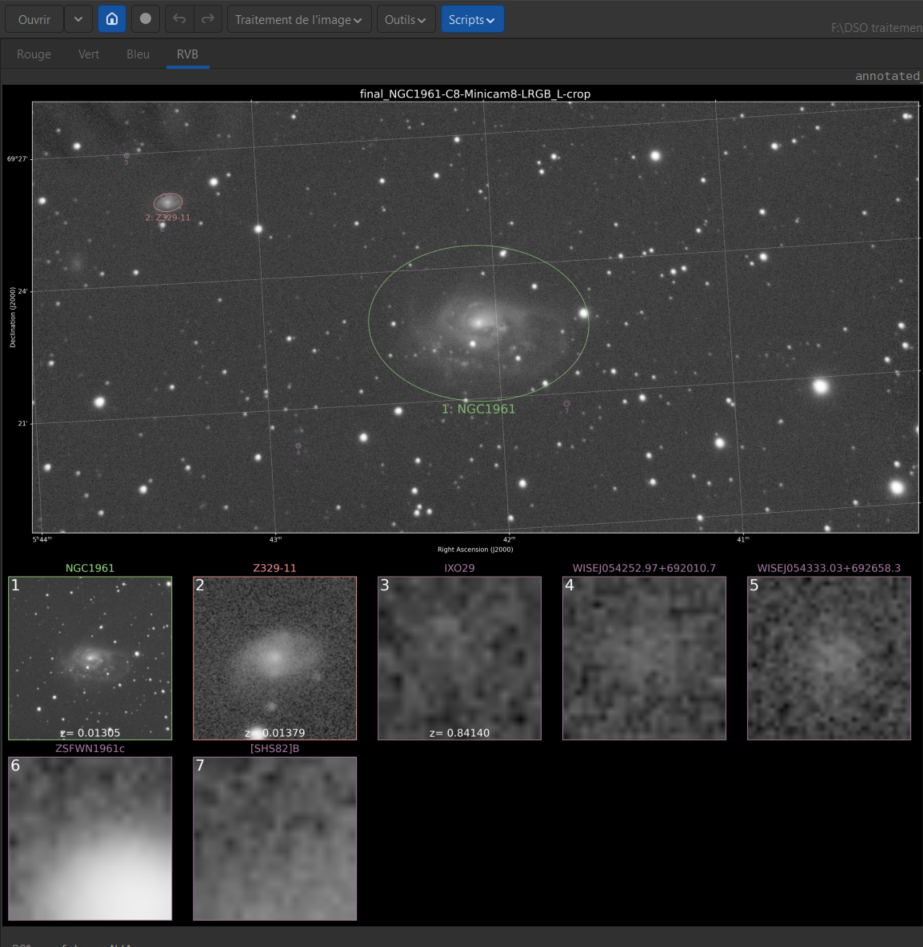
Task: Click thumbnail 5 WISEJ054333.03+692658.3
Action: click(x=829, y=658)
